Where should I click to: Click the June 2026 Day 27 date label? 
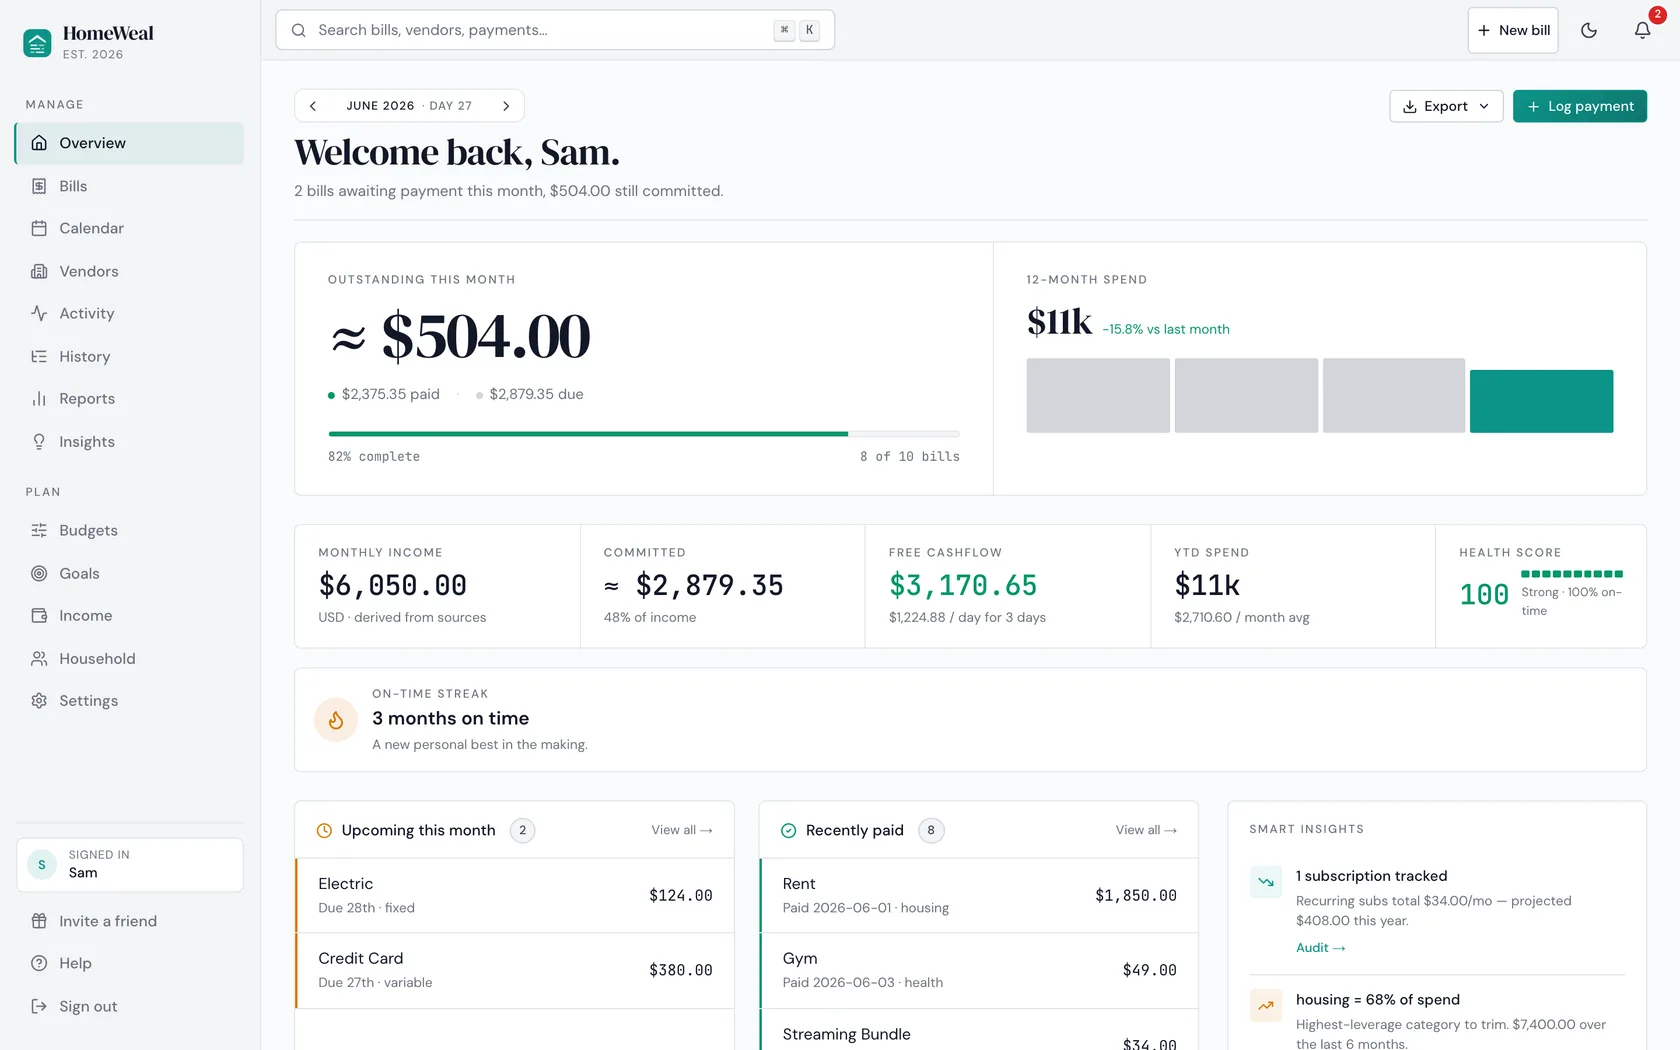click(x=409, y=106)
